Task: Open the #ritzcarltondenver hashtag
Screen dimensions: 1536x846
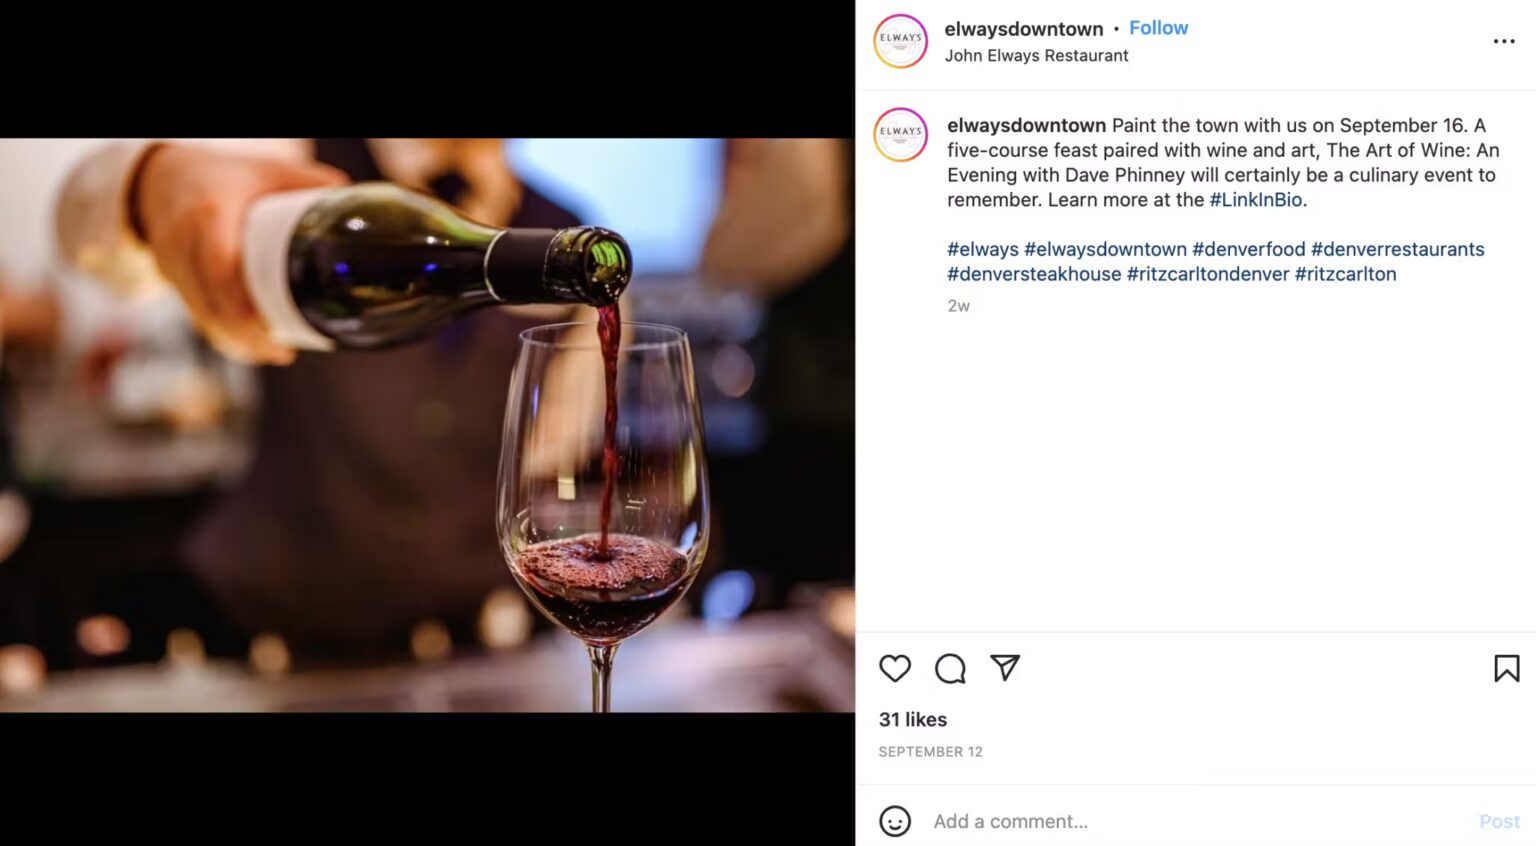Action: [x=1207, y=274]
